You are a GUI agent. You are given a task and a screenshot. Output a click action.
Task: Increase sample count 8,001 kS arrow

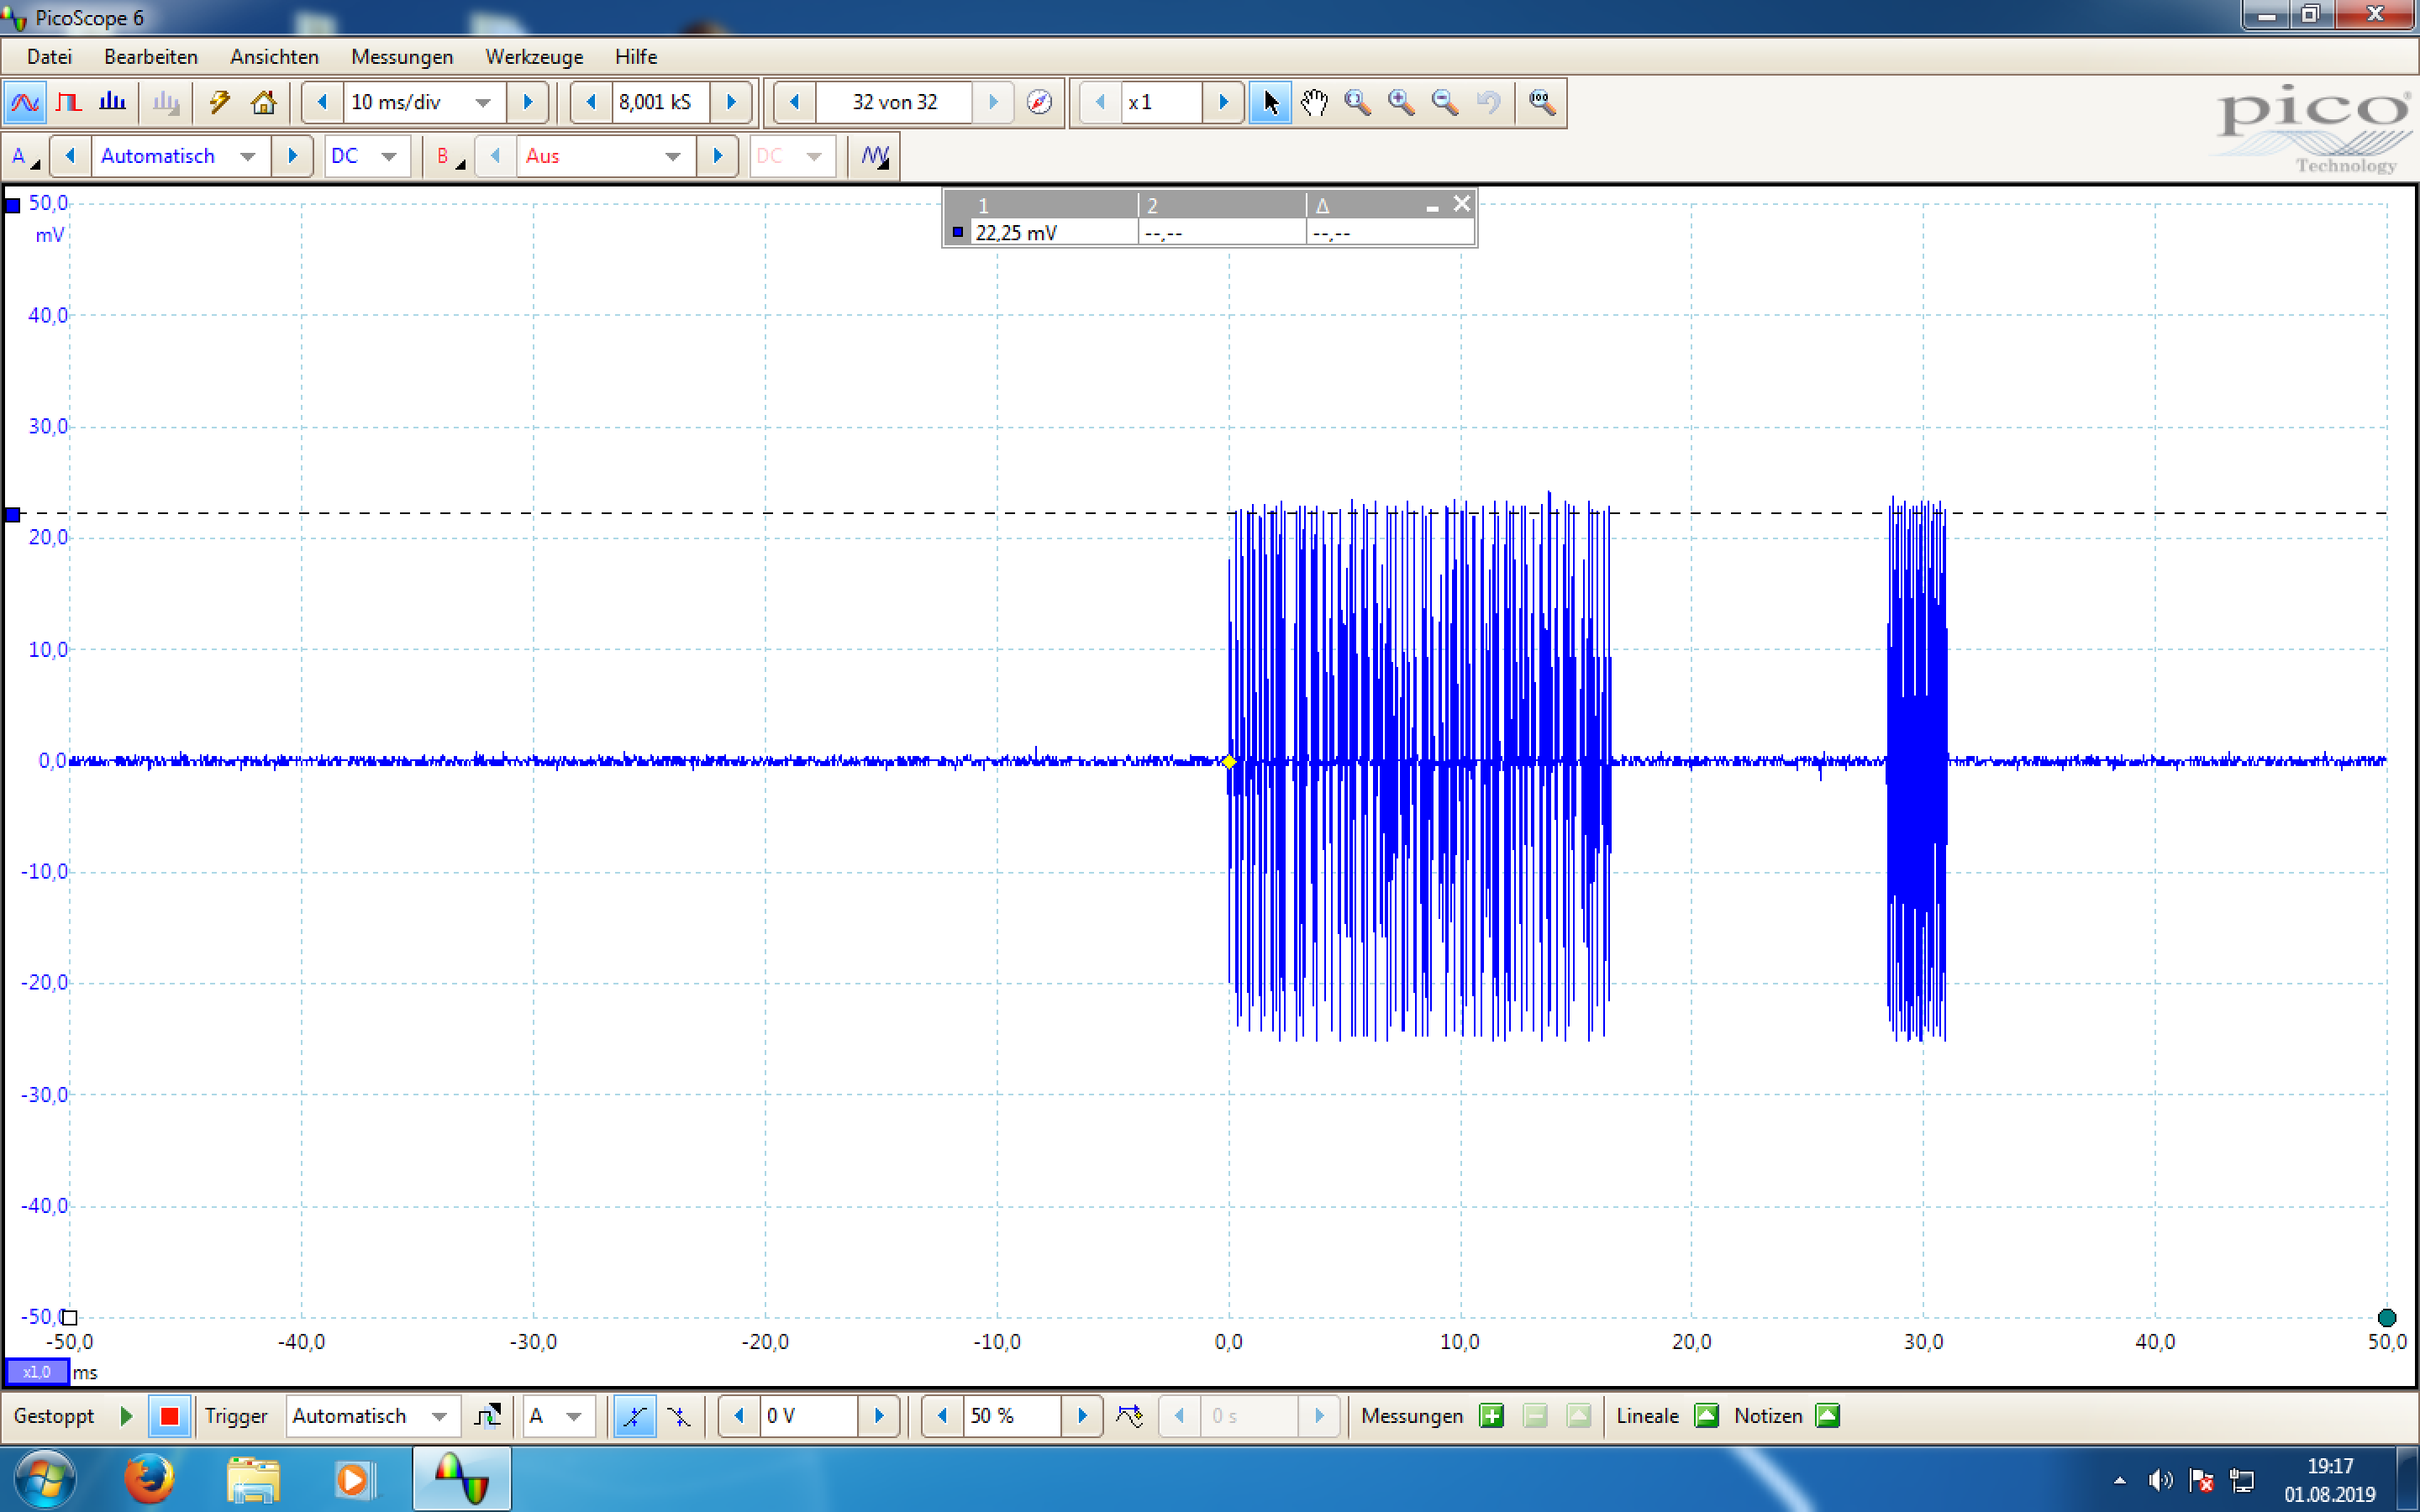tap(731, 102)
